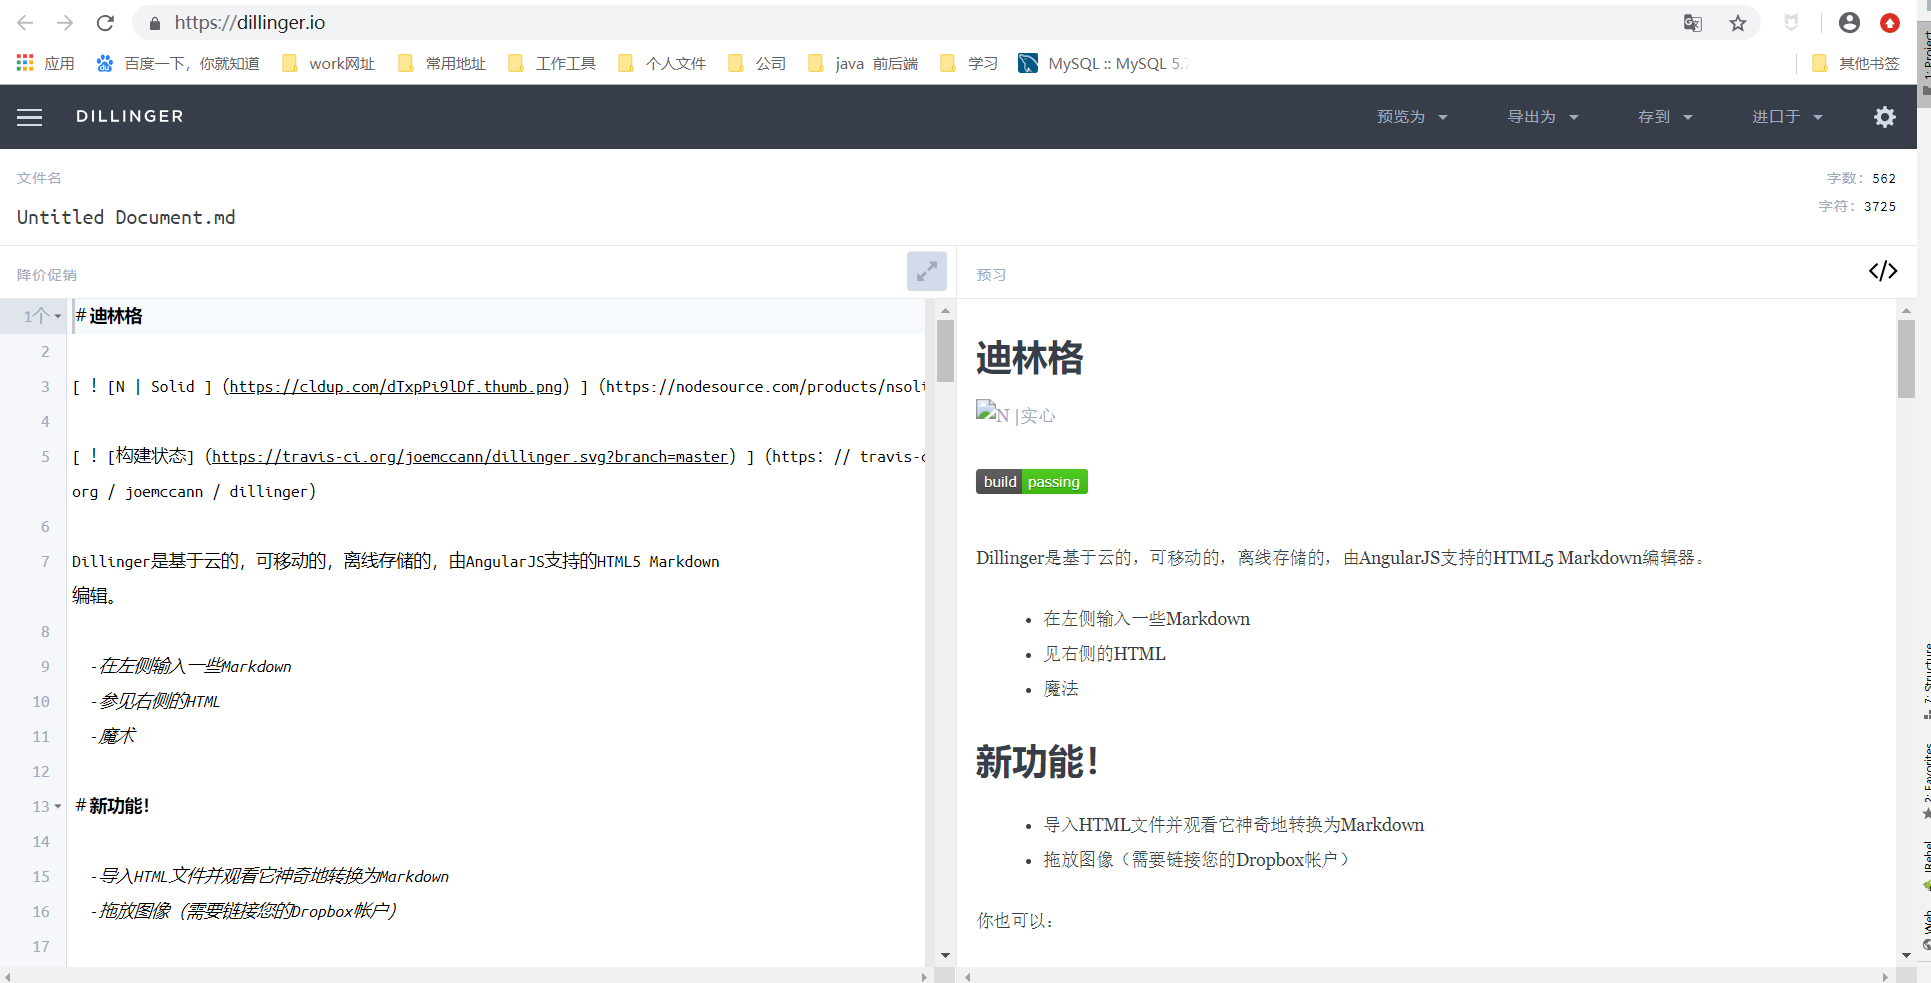The image size is (1931, 983).
Task: Click the 降价促销 editor pane label
Action: [47, 275]
